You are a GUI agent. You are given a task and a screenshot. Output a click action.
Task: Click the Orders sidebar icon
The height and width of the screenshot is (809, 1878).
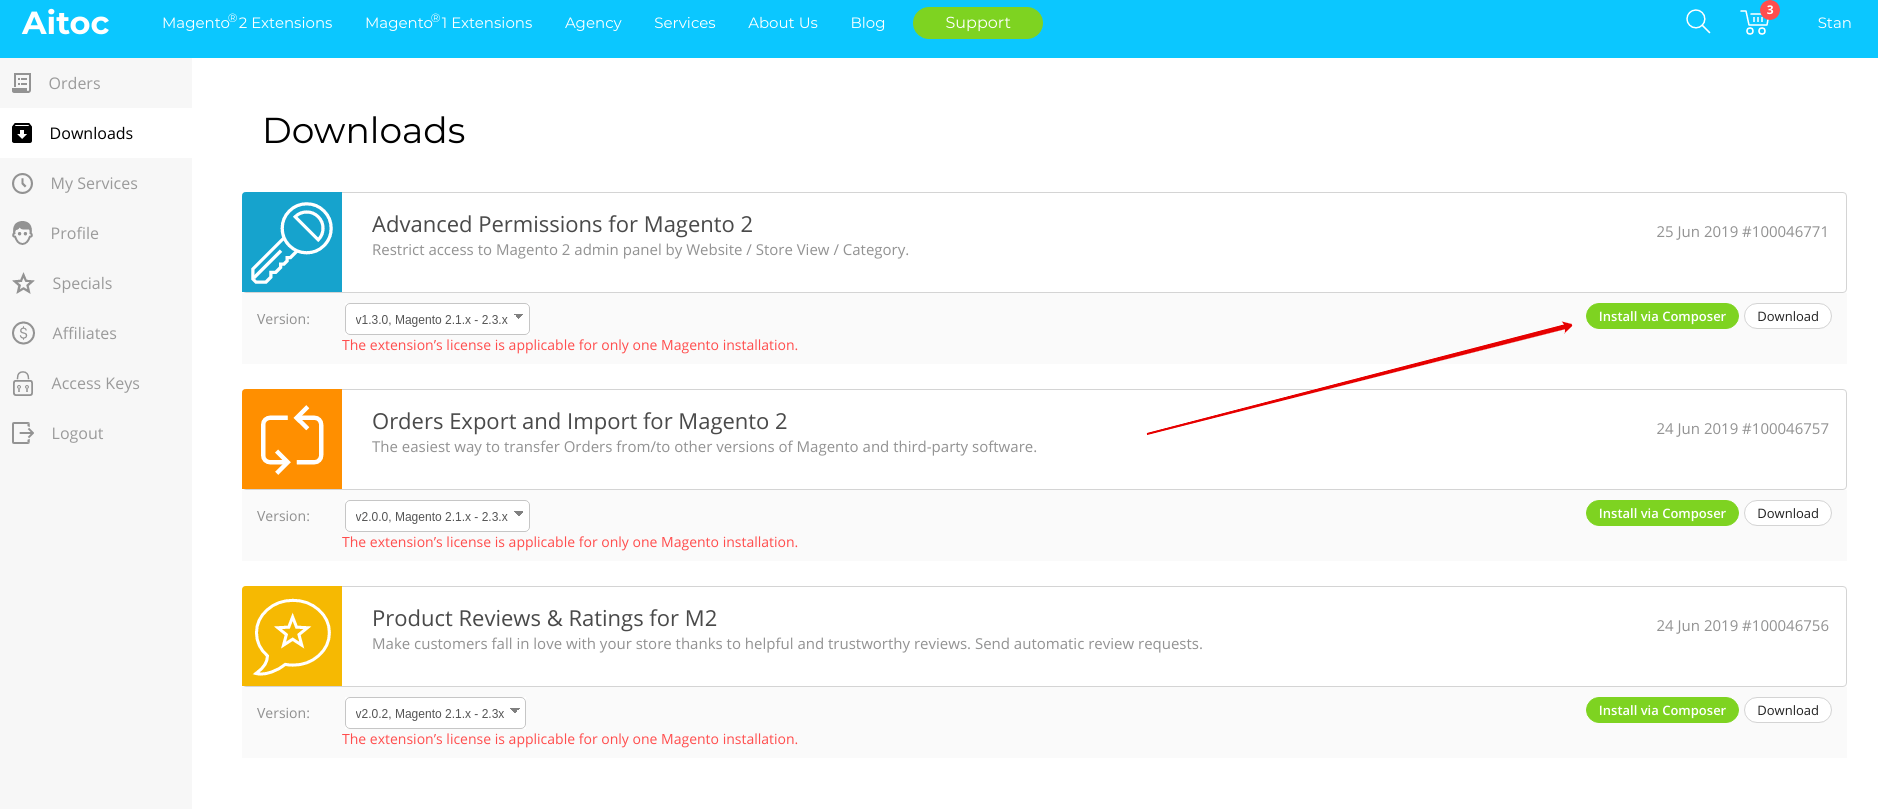[x=22, y=83]
